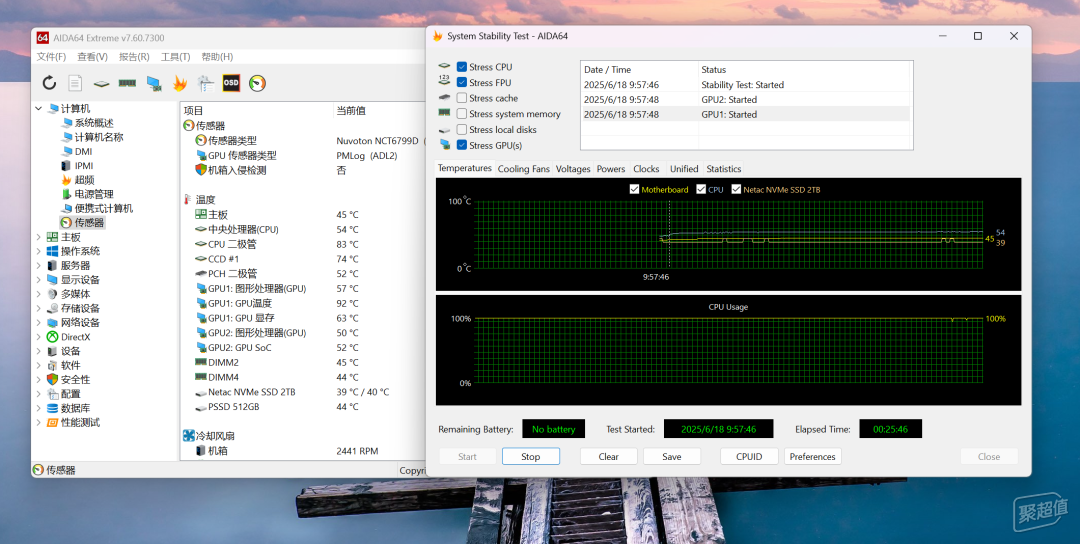This screenshot has width=1080, height=544.
Task: Expand the 服务器 tree node
Action: [39, 265]
